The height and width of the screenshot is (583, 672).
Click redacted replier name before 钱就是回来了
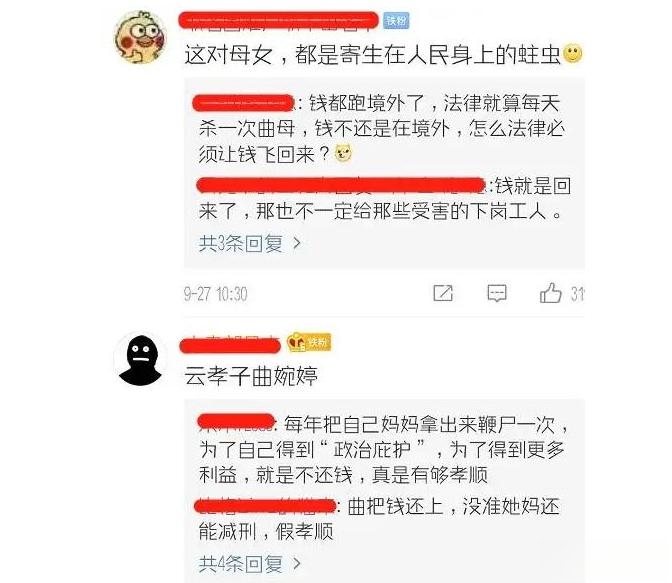point(341,185)
